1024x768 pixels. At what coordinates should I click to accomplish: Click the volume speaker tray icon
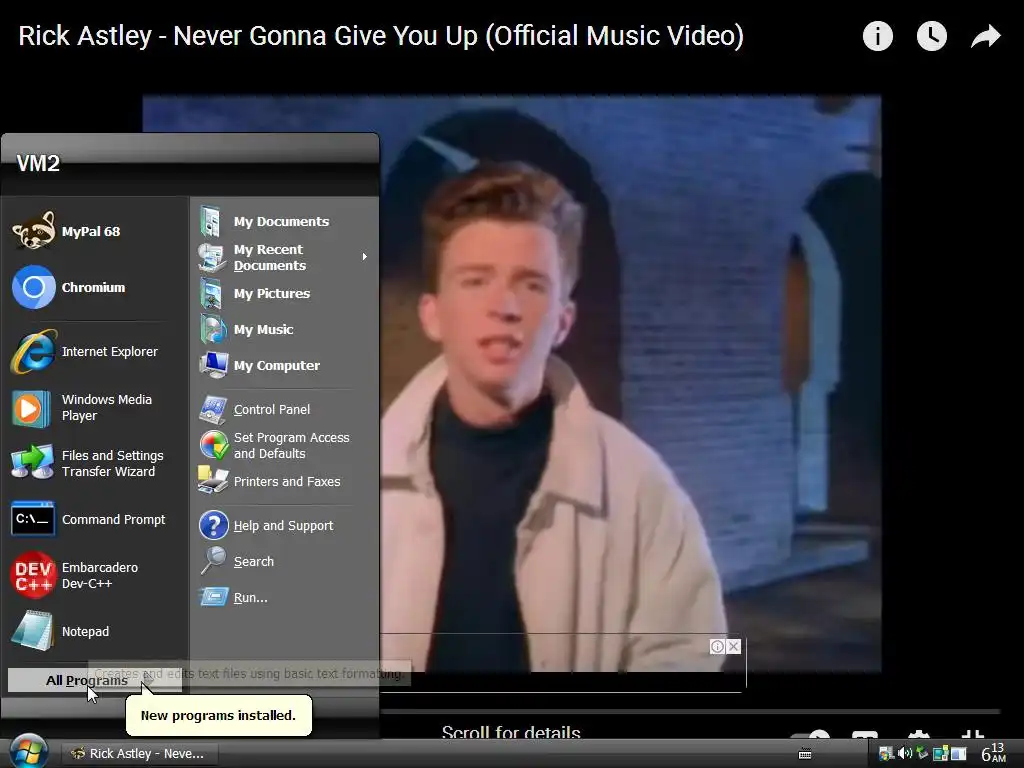pyautogui.click(x=904, y=754)
